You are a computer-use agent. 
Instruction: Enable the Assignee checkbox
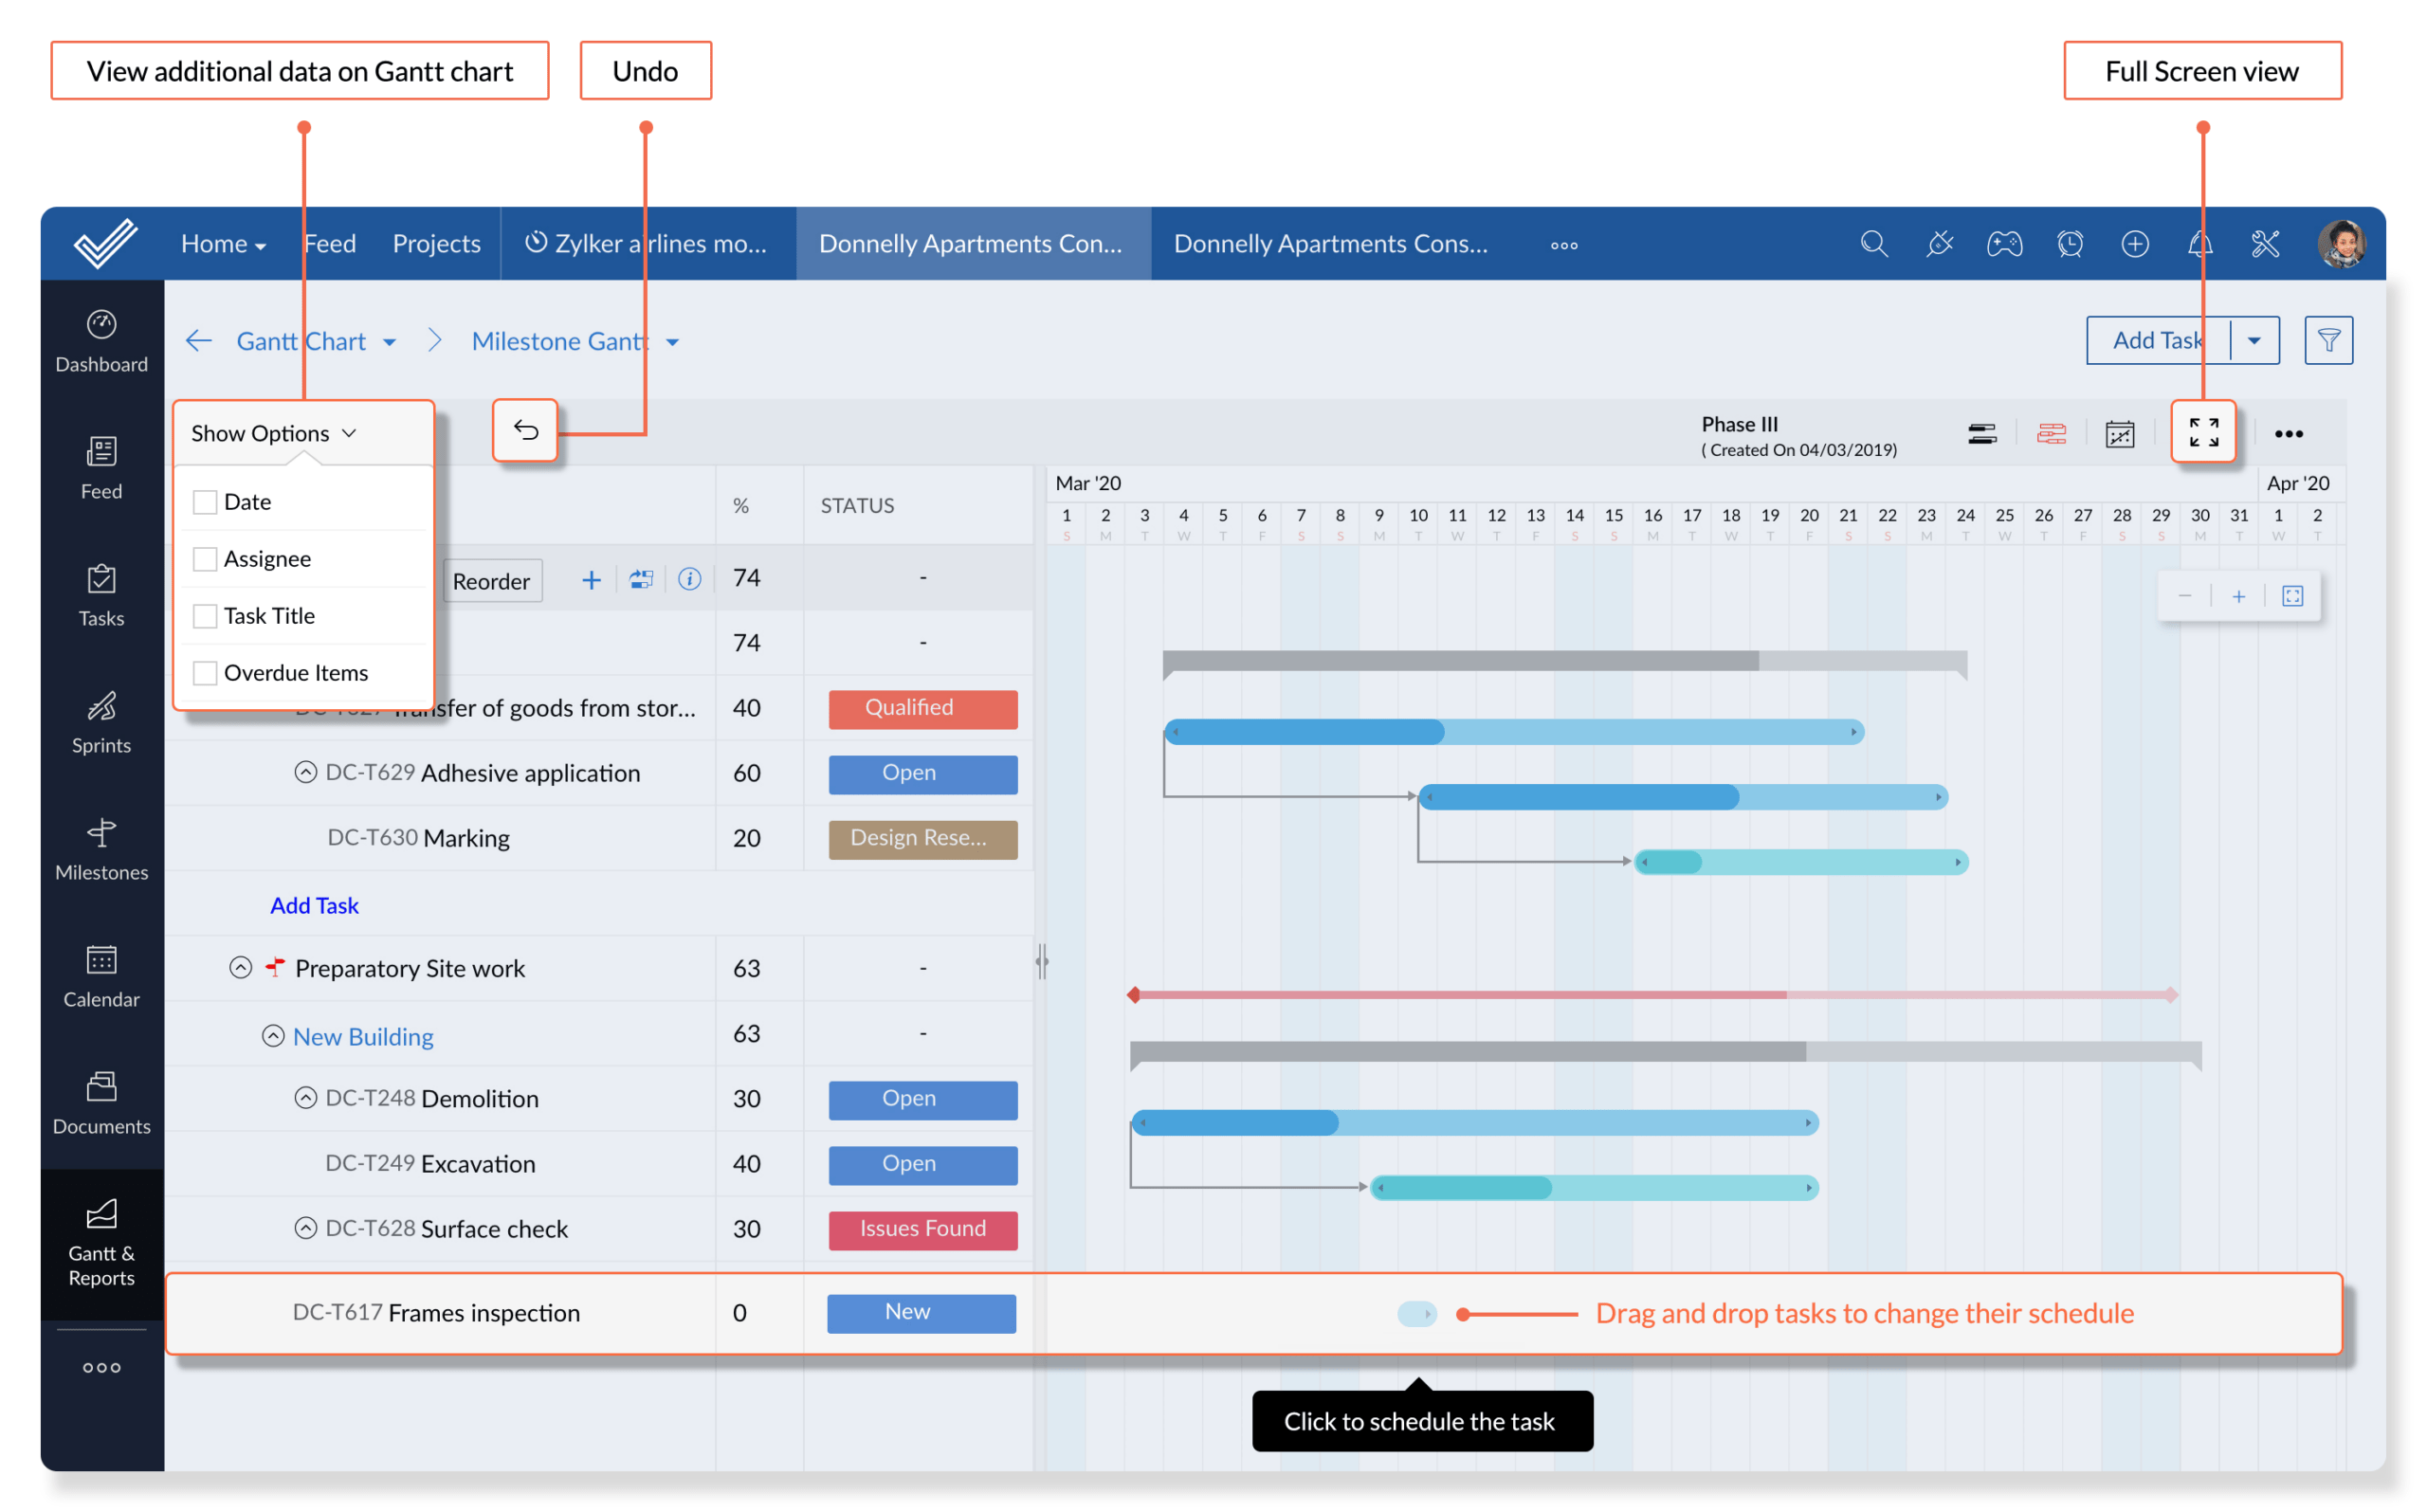(206, 558)
